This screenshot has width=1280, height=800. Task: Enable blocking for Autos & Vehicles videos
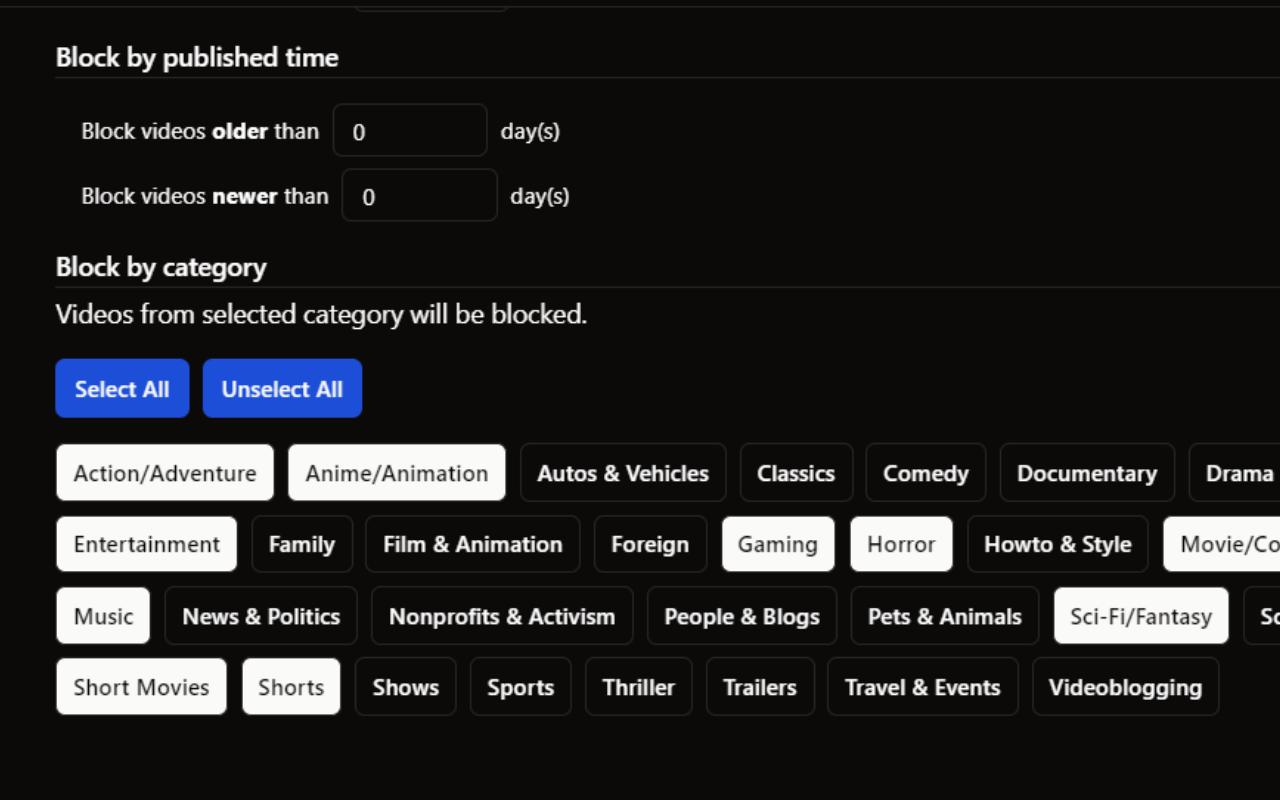(x=622, y=472)
